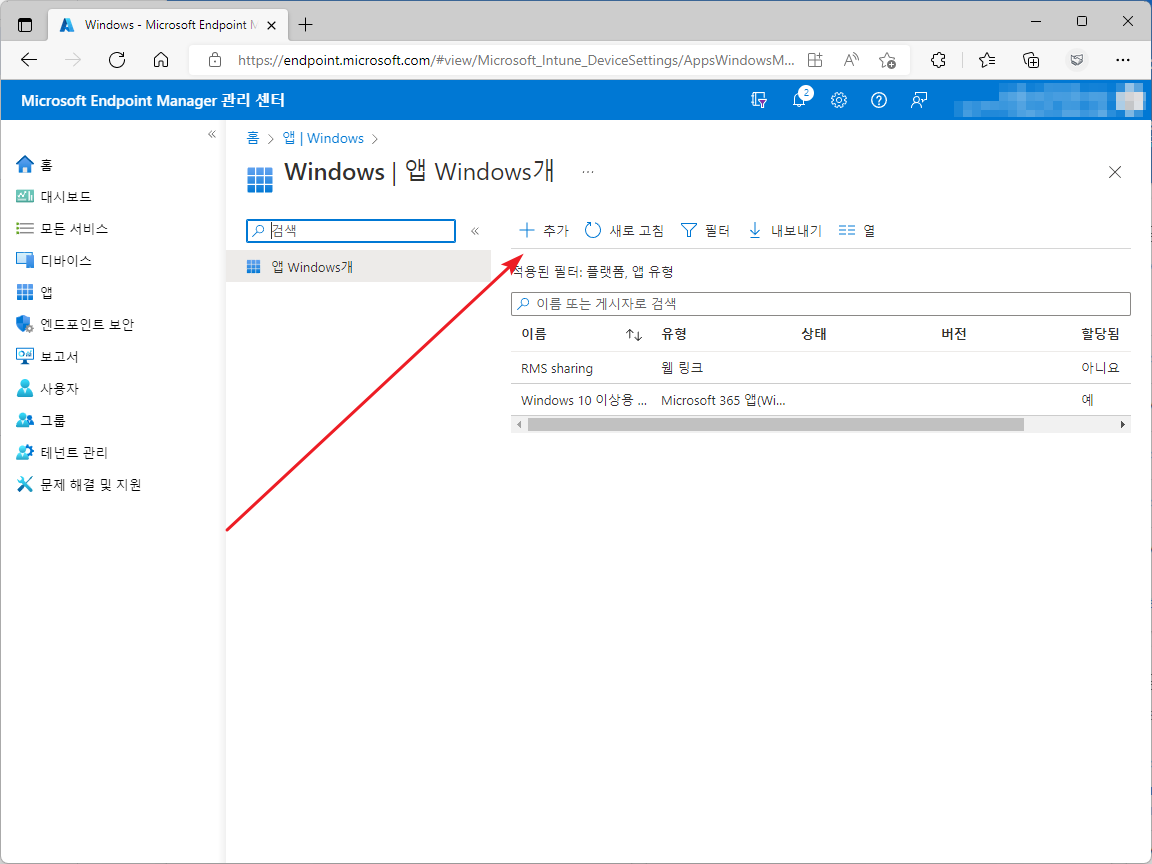The image size is (1152, 864).
Task: Open the notifications bell icon
Action: coord(799,100)
